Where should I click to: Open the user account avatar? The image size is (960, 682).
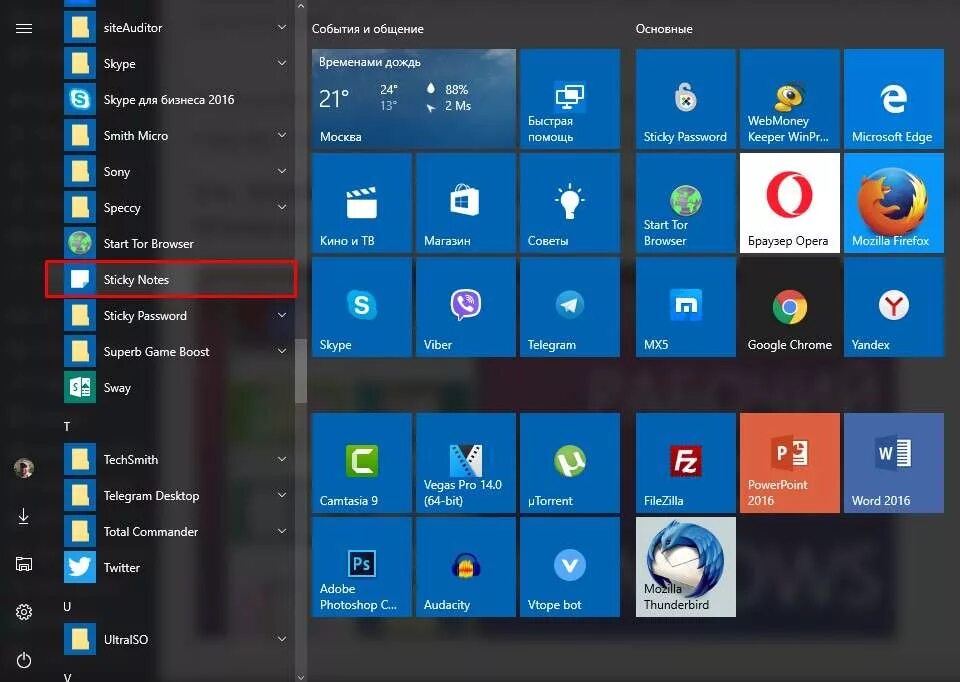pos(24,468)
